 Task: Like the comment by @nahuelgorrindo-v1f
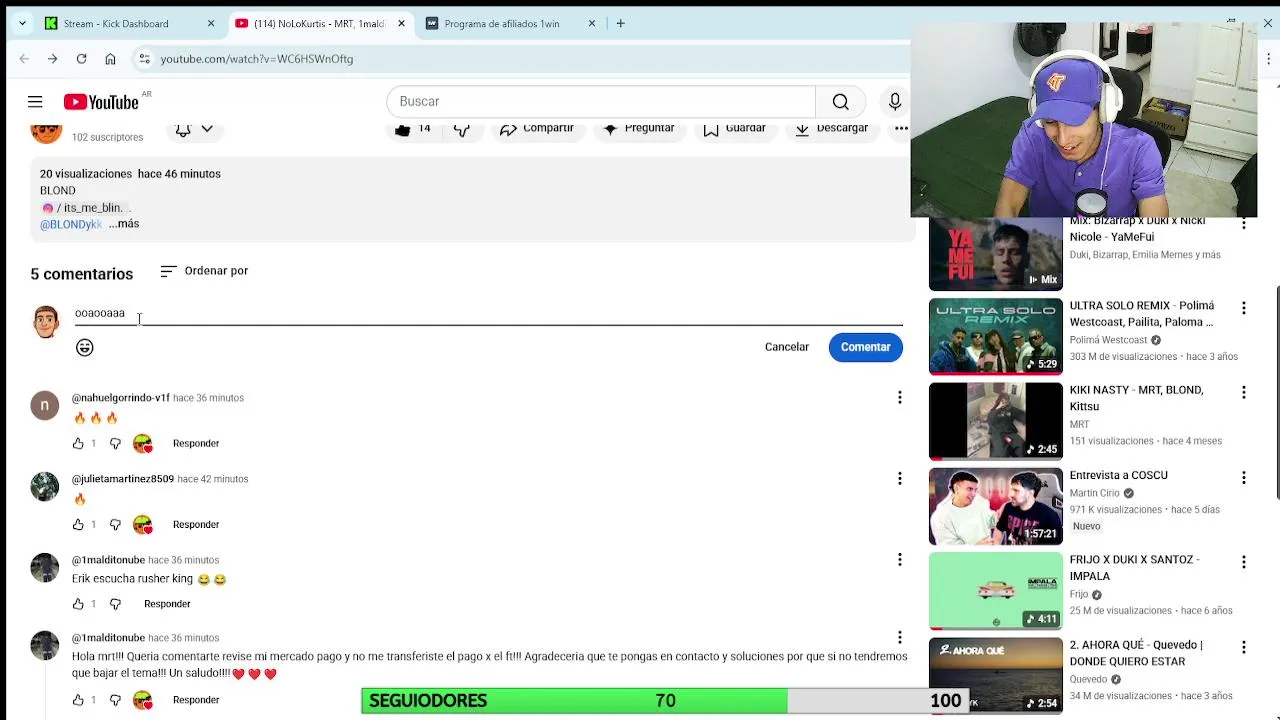point(78,443)
